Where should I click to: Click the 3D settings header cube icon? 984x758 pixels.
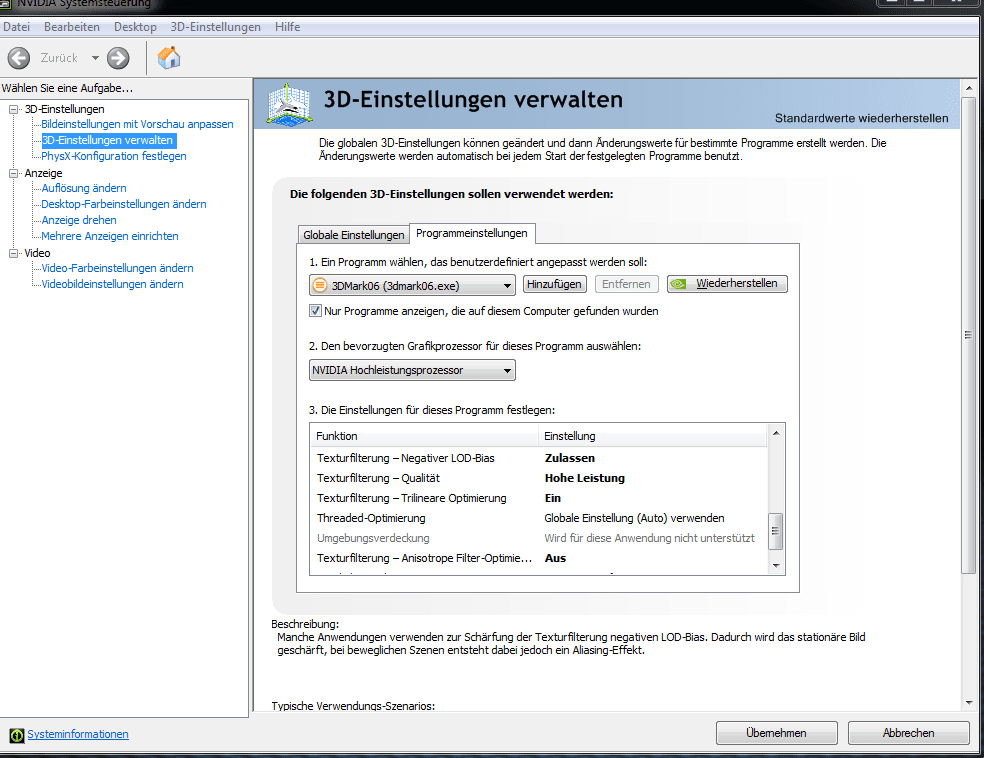coord(289,104)
